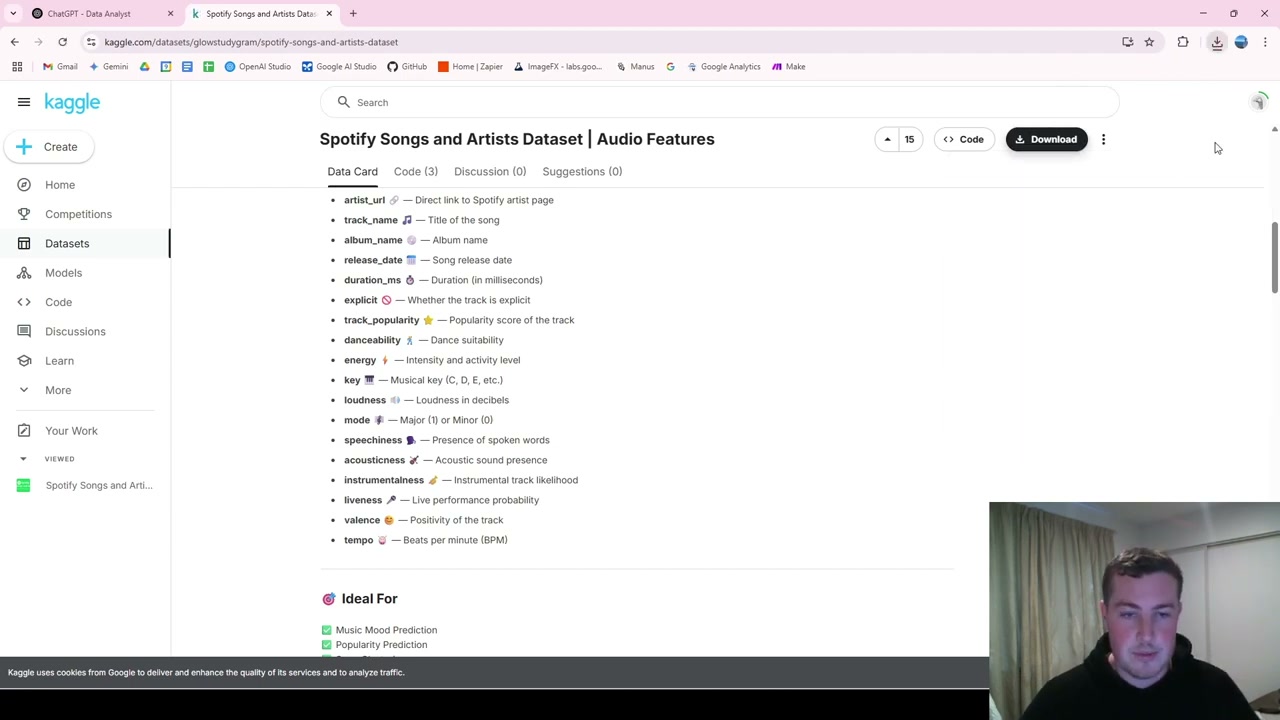Screen dimensions: 1280x720
Task: Switch to the Data Card tab
Action: pyautogui.click(x=352, y=172)
